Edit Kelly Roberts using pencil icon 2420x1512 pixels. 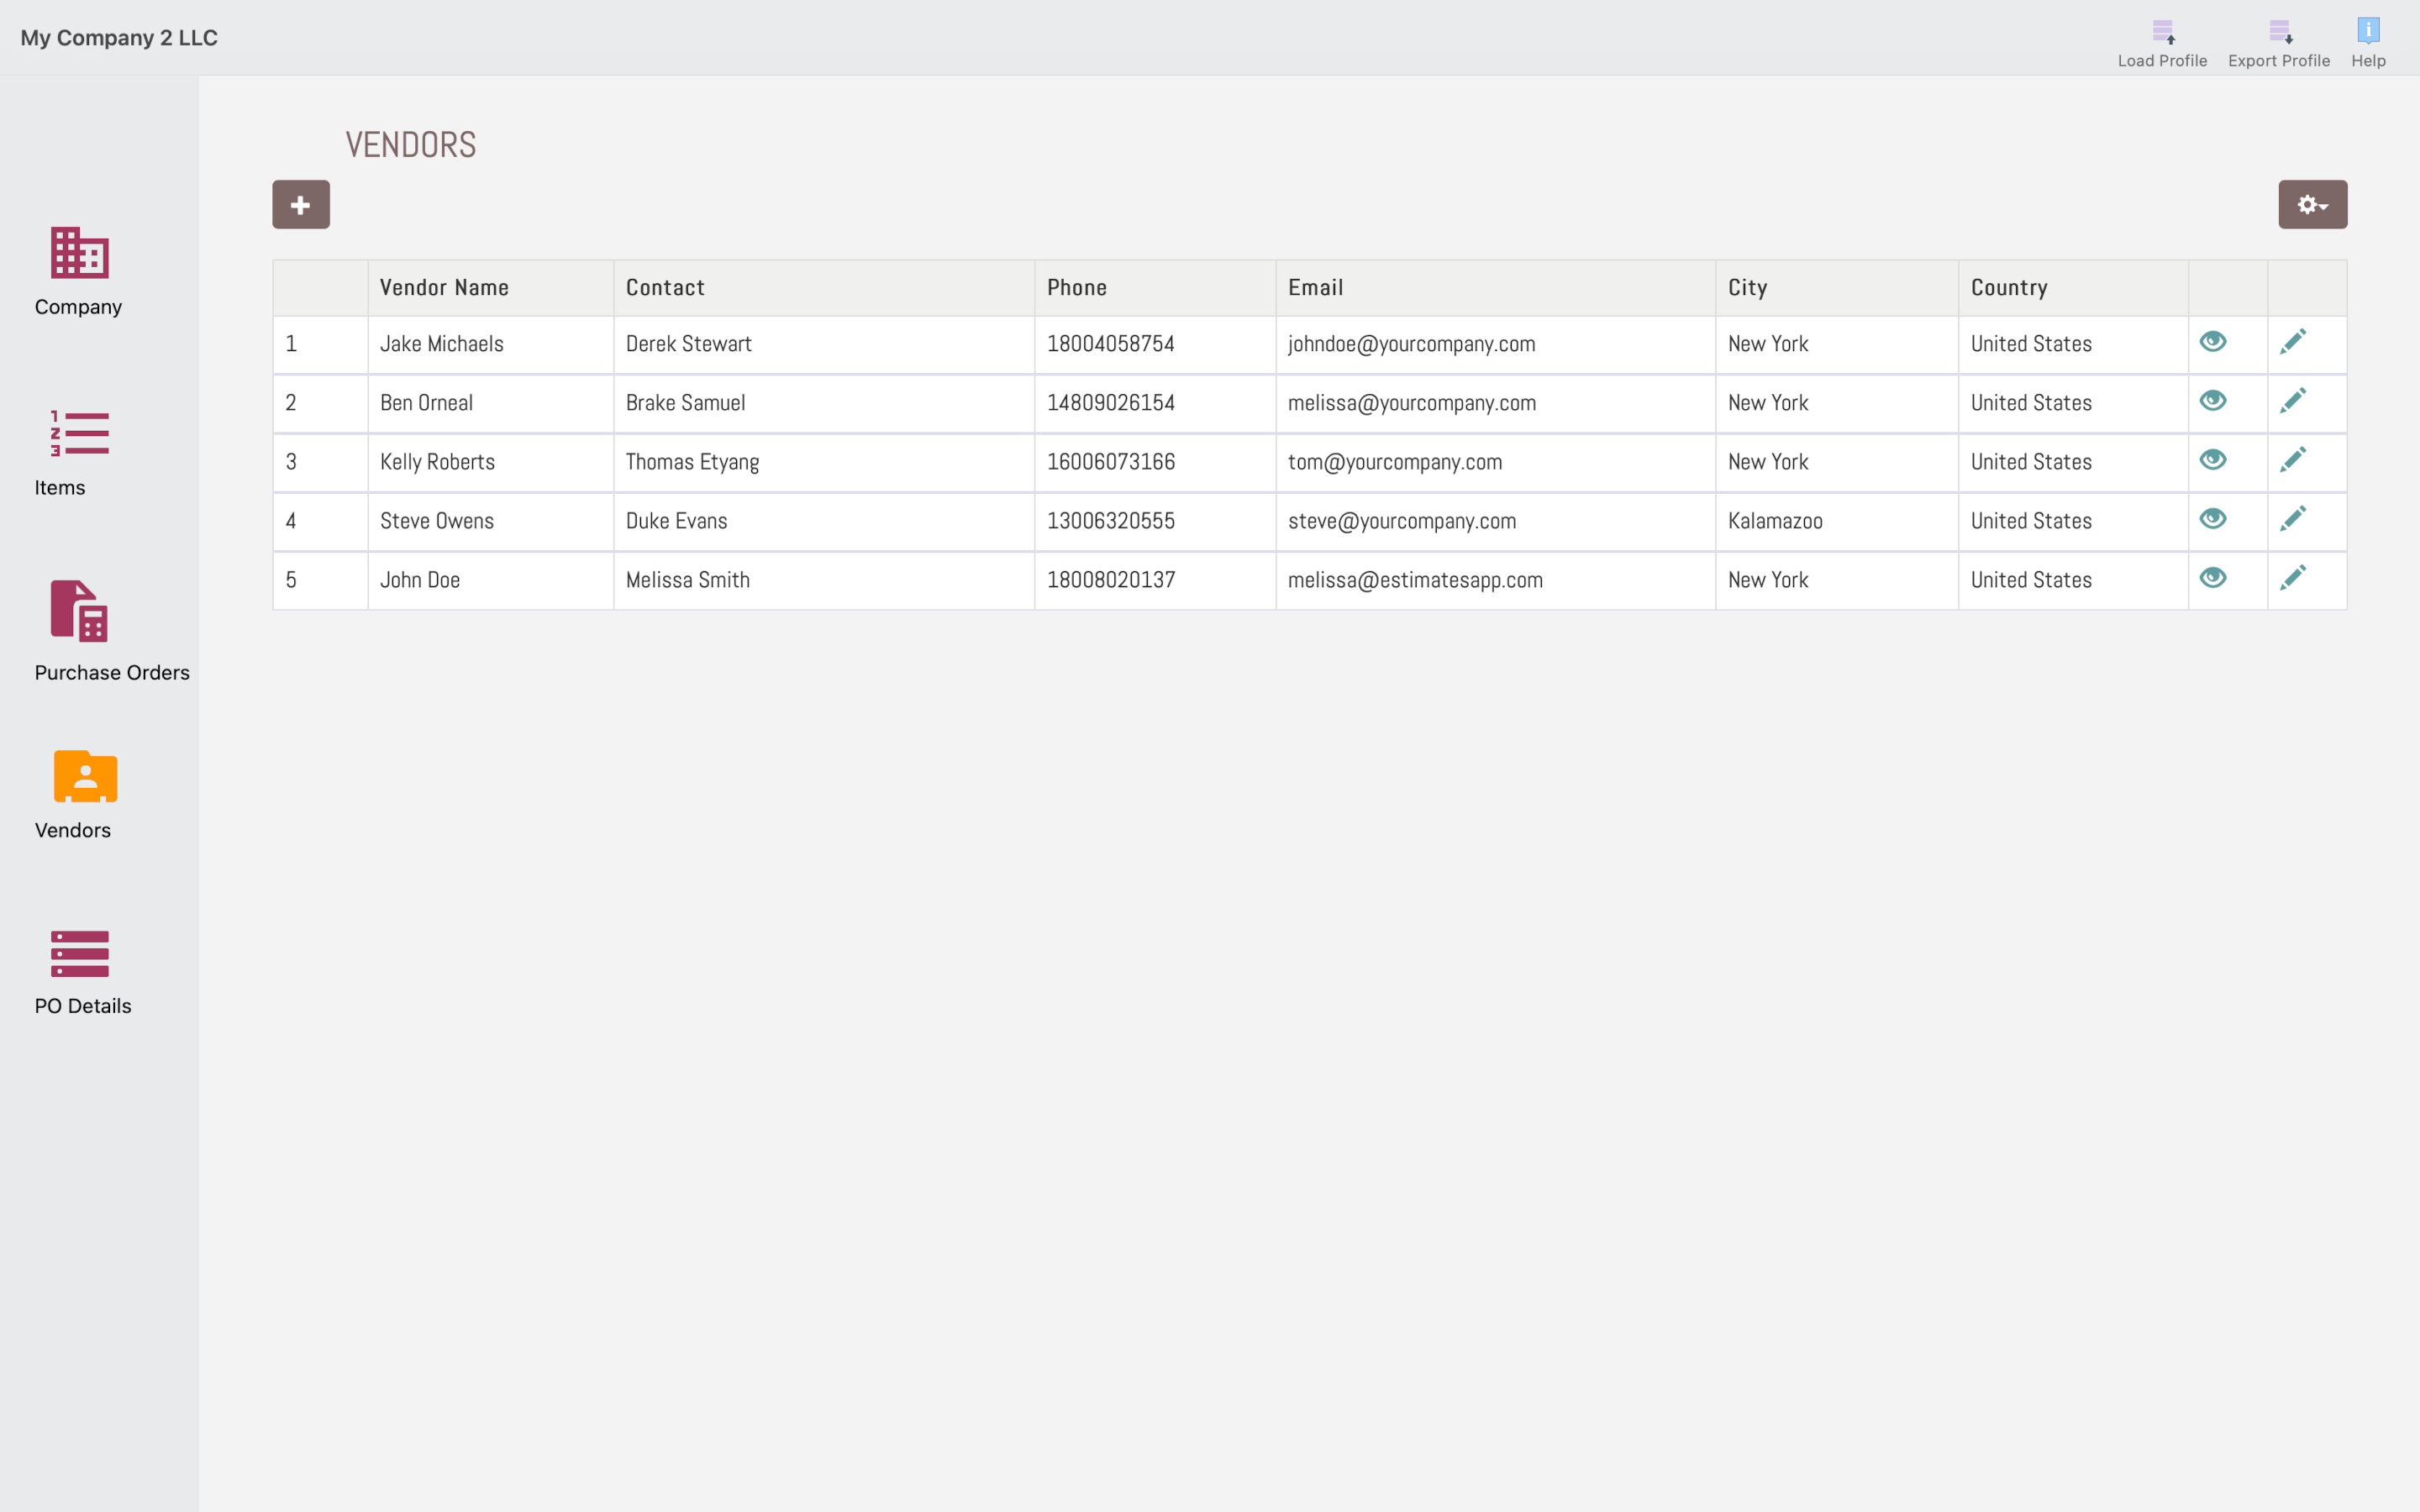(x=2293, y=460)
